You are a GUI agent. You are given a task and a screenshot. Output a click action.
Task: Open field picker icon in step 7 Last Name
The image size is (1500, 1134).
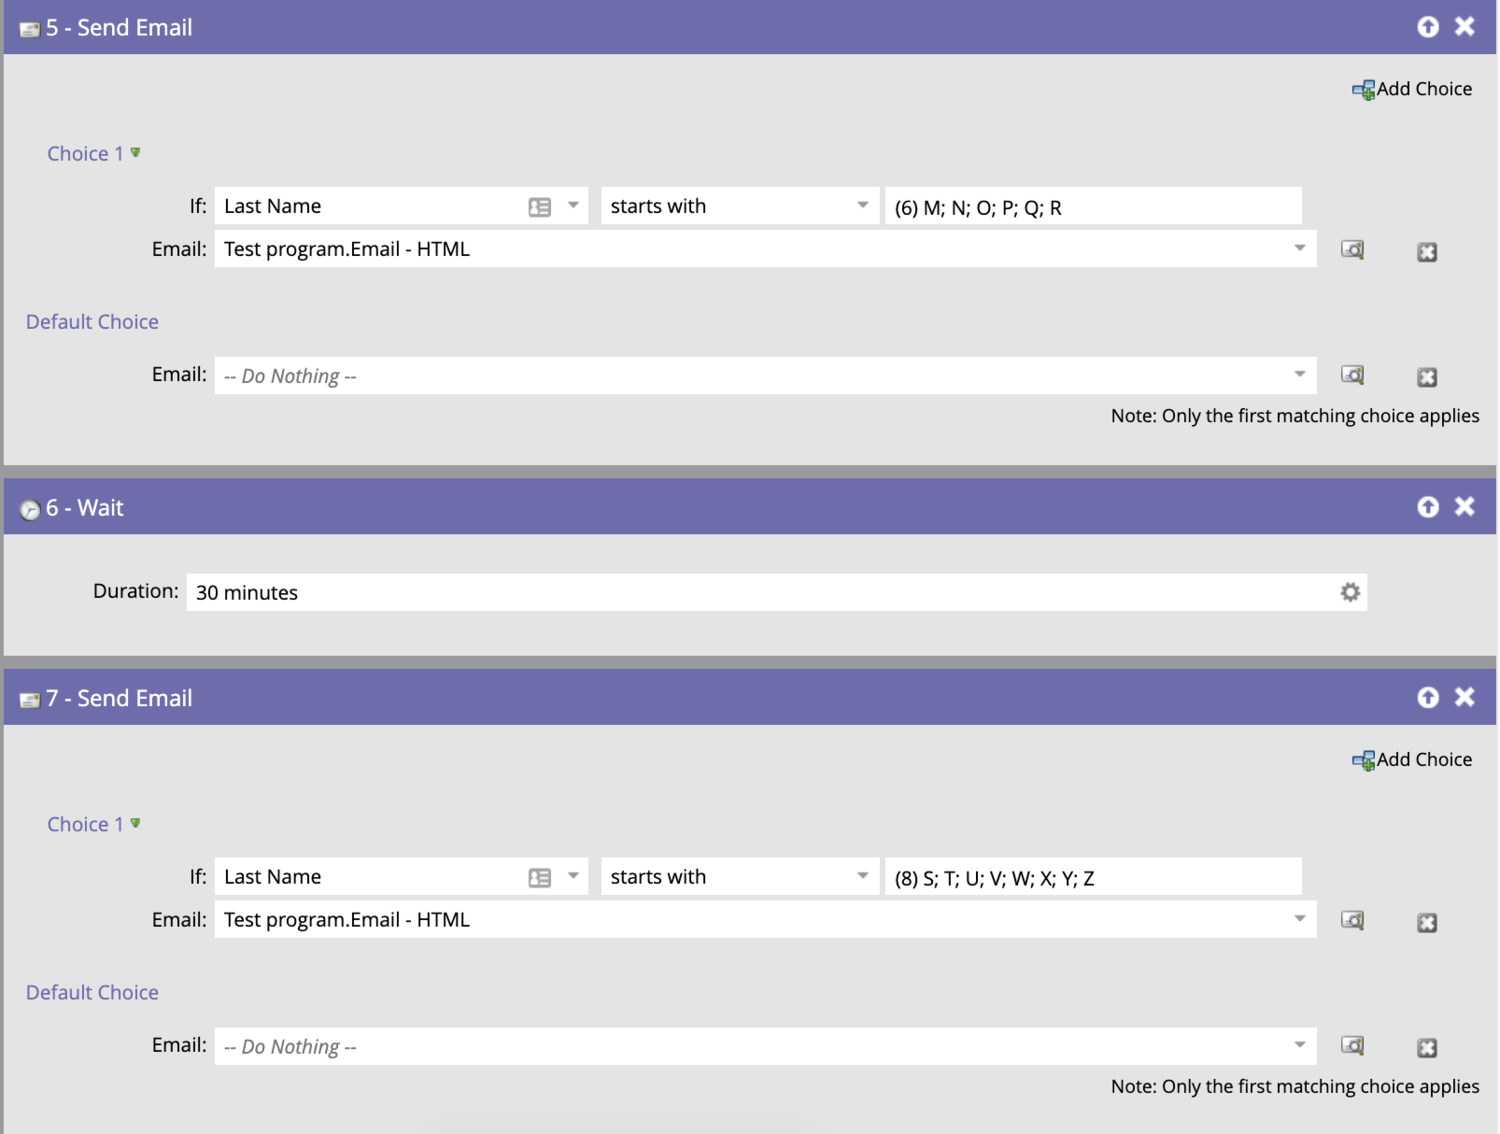point(540,878)
